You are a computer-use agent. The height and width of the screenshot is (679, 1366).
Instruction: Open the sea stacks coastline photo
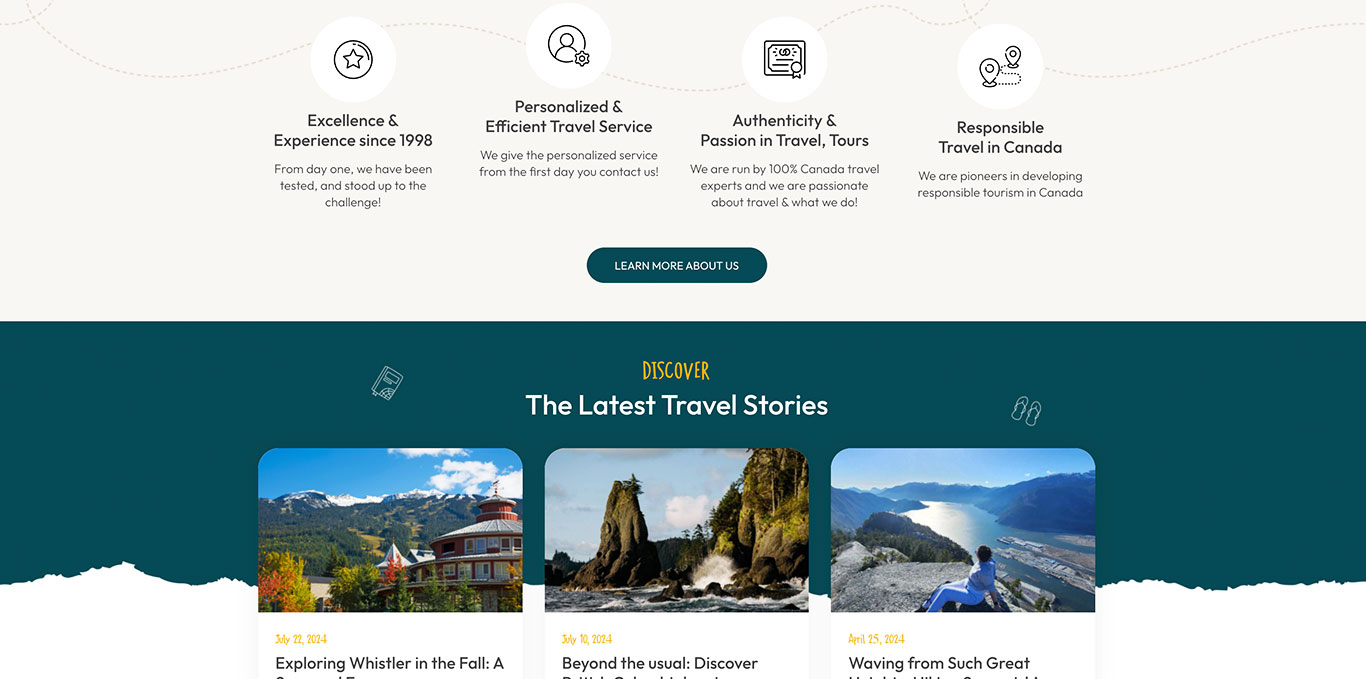(677, 530)
